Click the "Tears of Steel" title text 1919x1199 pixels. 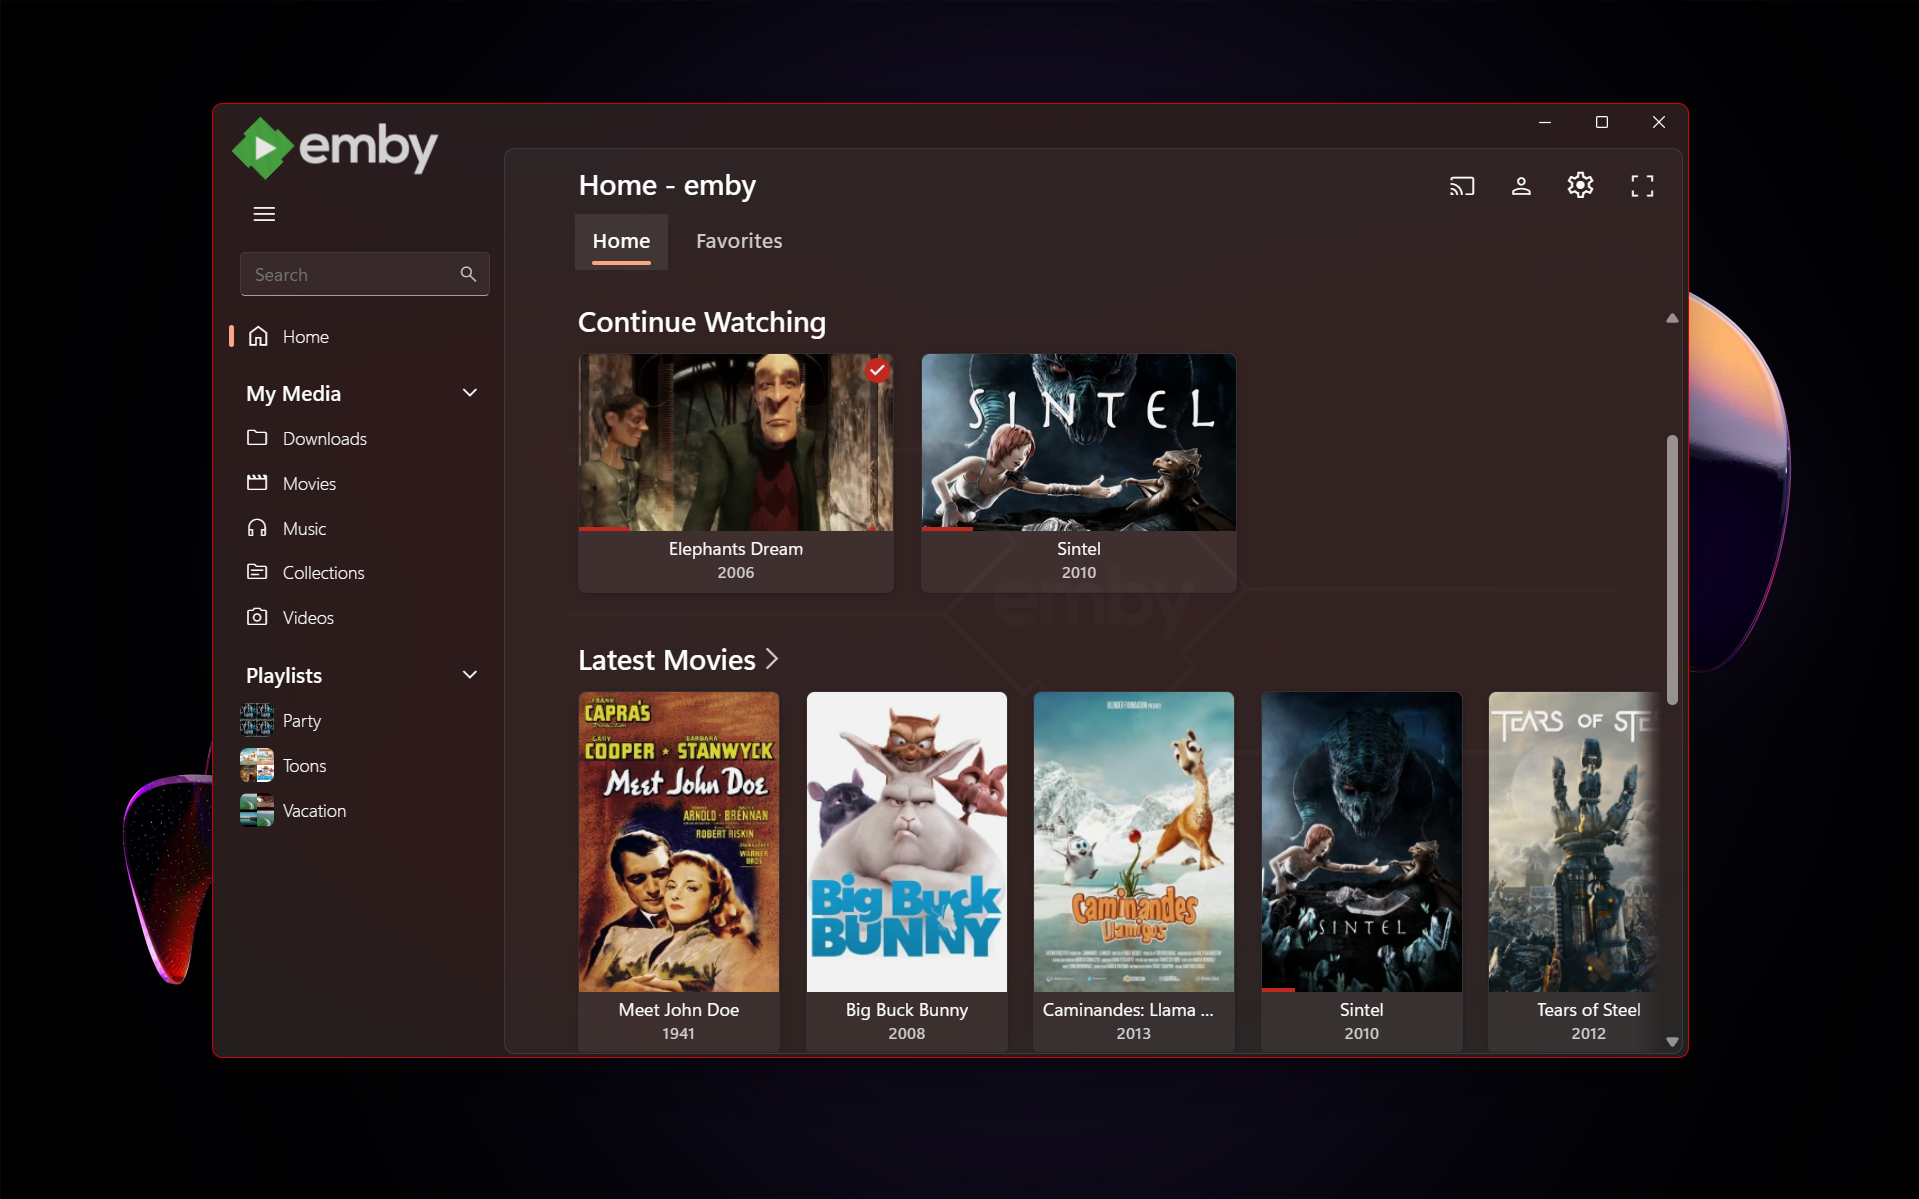pos(1589,1010)
